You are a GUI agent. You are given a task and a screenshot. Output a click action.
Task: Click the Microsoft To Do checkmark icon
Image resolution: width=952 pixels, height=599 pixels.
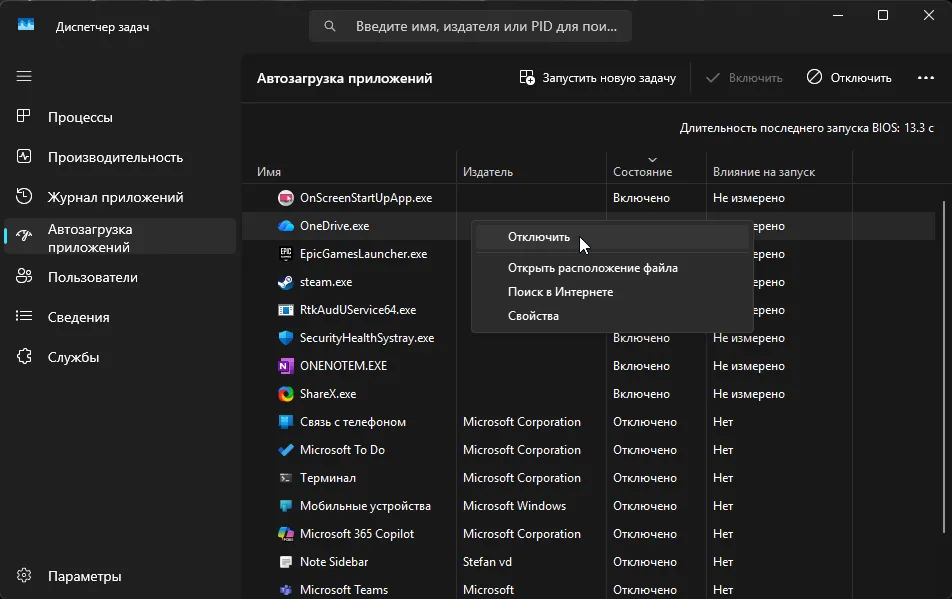tap(285, 450)
